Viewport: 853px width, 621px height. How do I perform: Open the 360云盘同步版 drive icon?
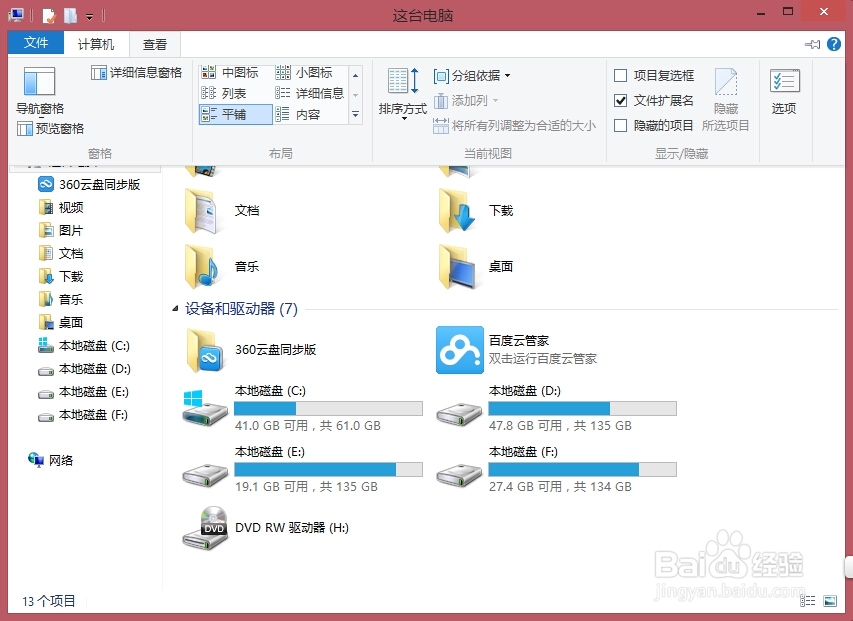(205, 351)
